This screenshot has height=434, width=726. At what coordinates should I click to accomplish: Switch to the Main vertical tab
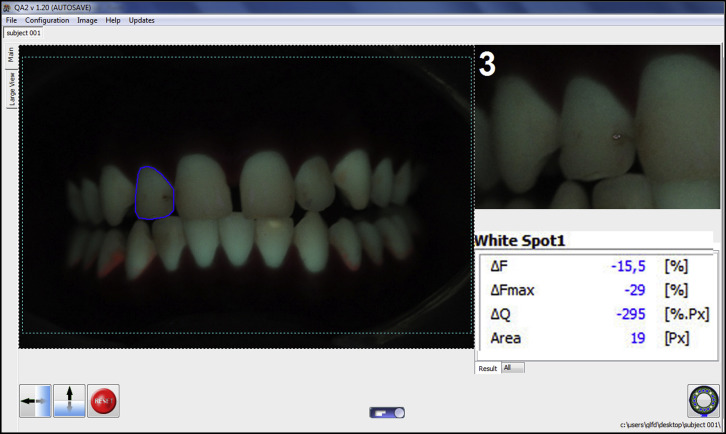pos(11,54)
